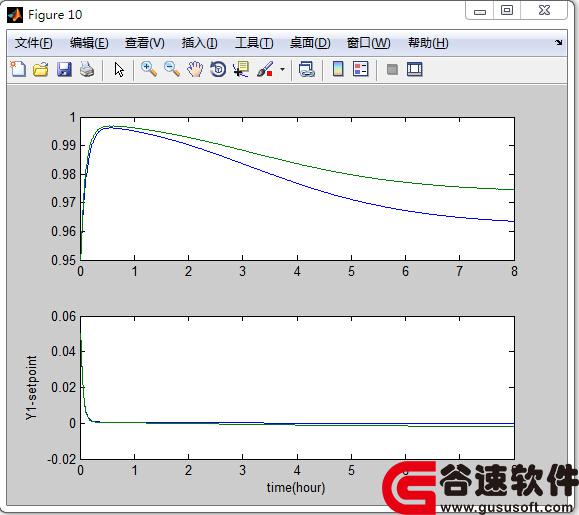The image size is (579, 515).
Task: Minimize the Figure 10 window
Action: 480,11
